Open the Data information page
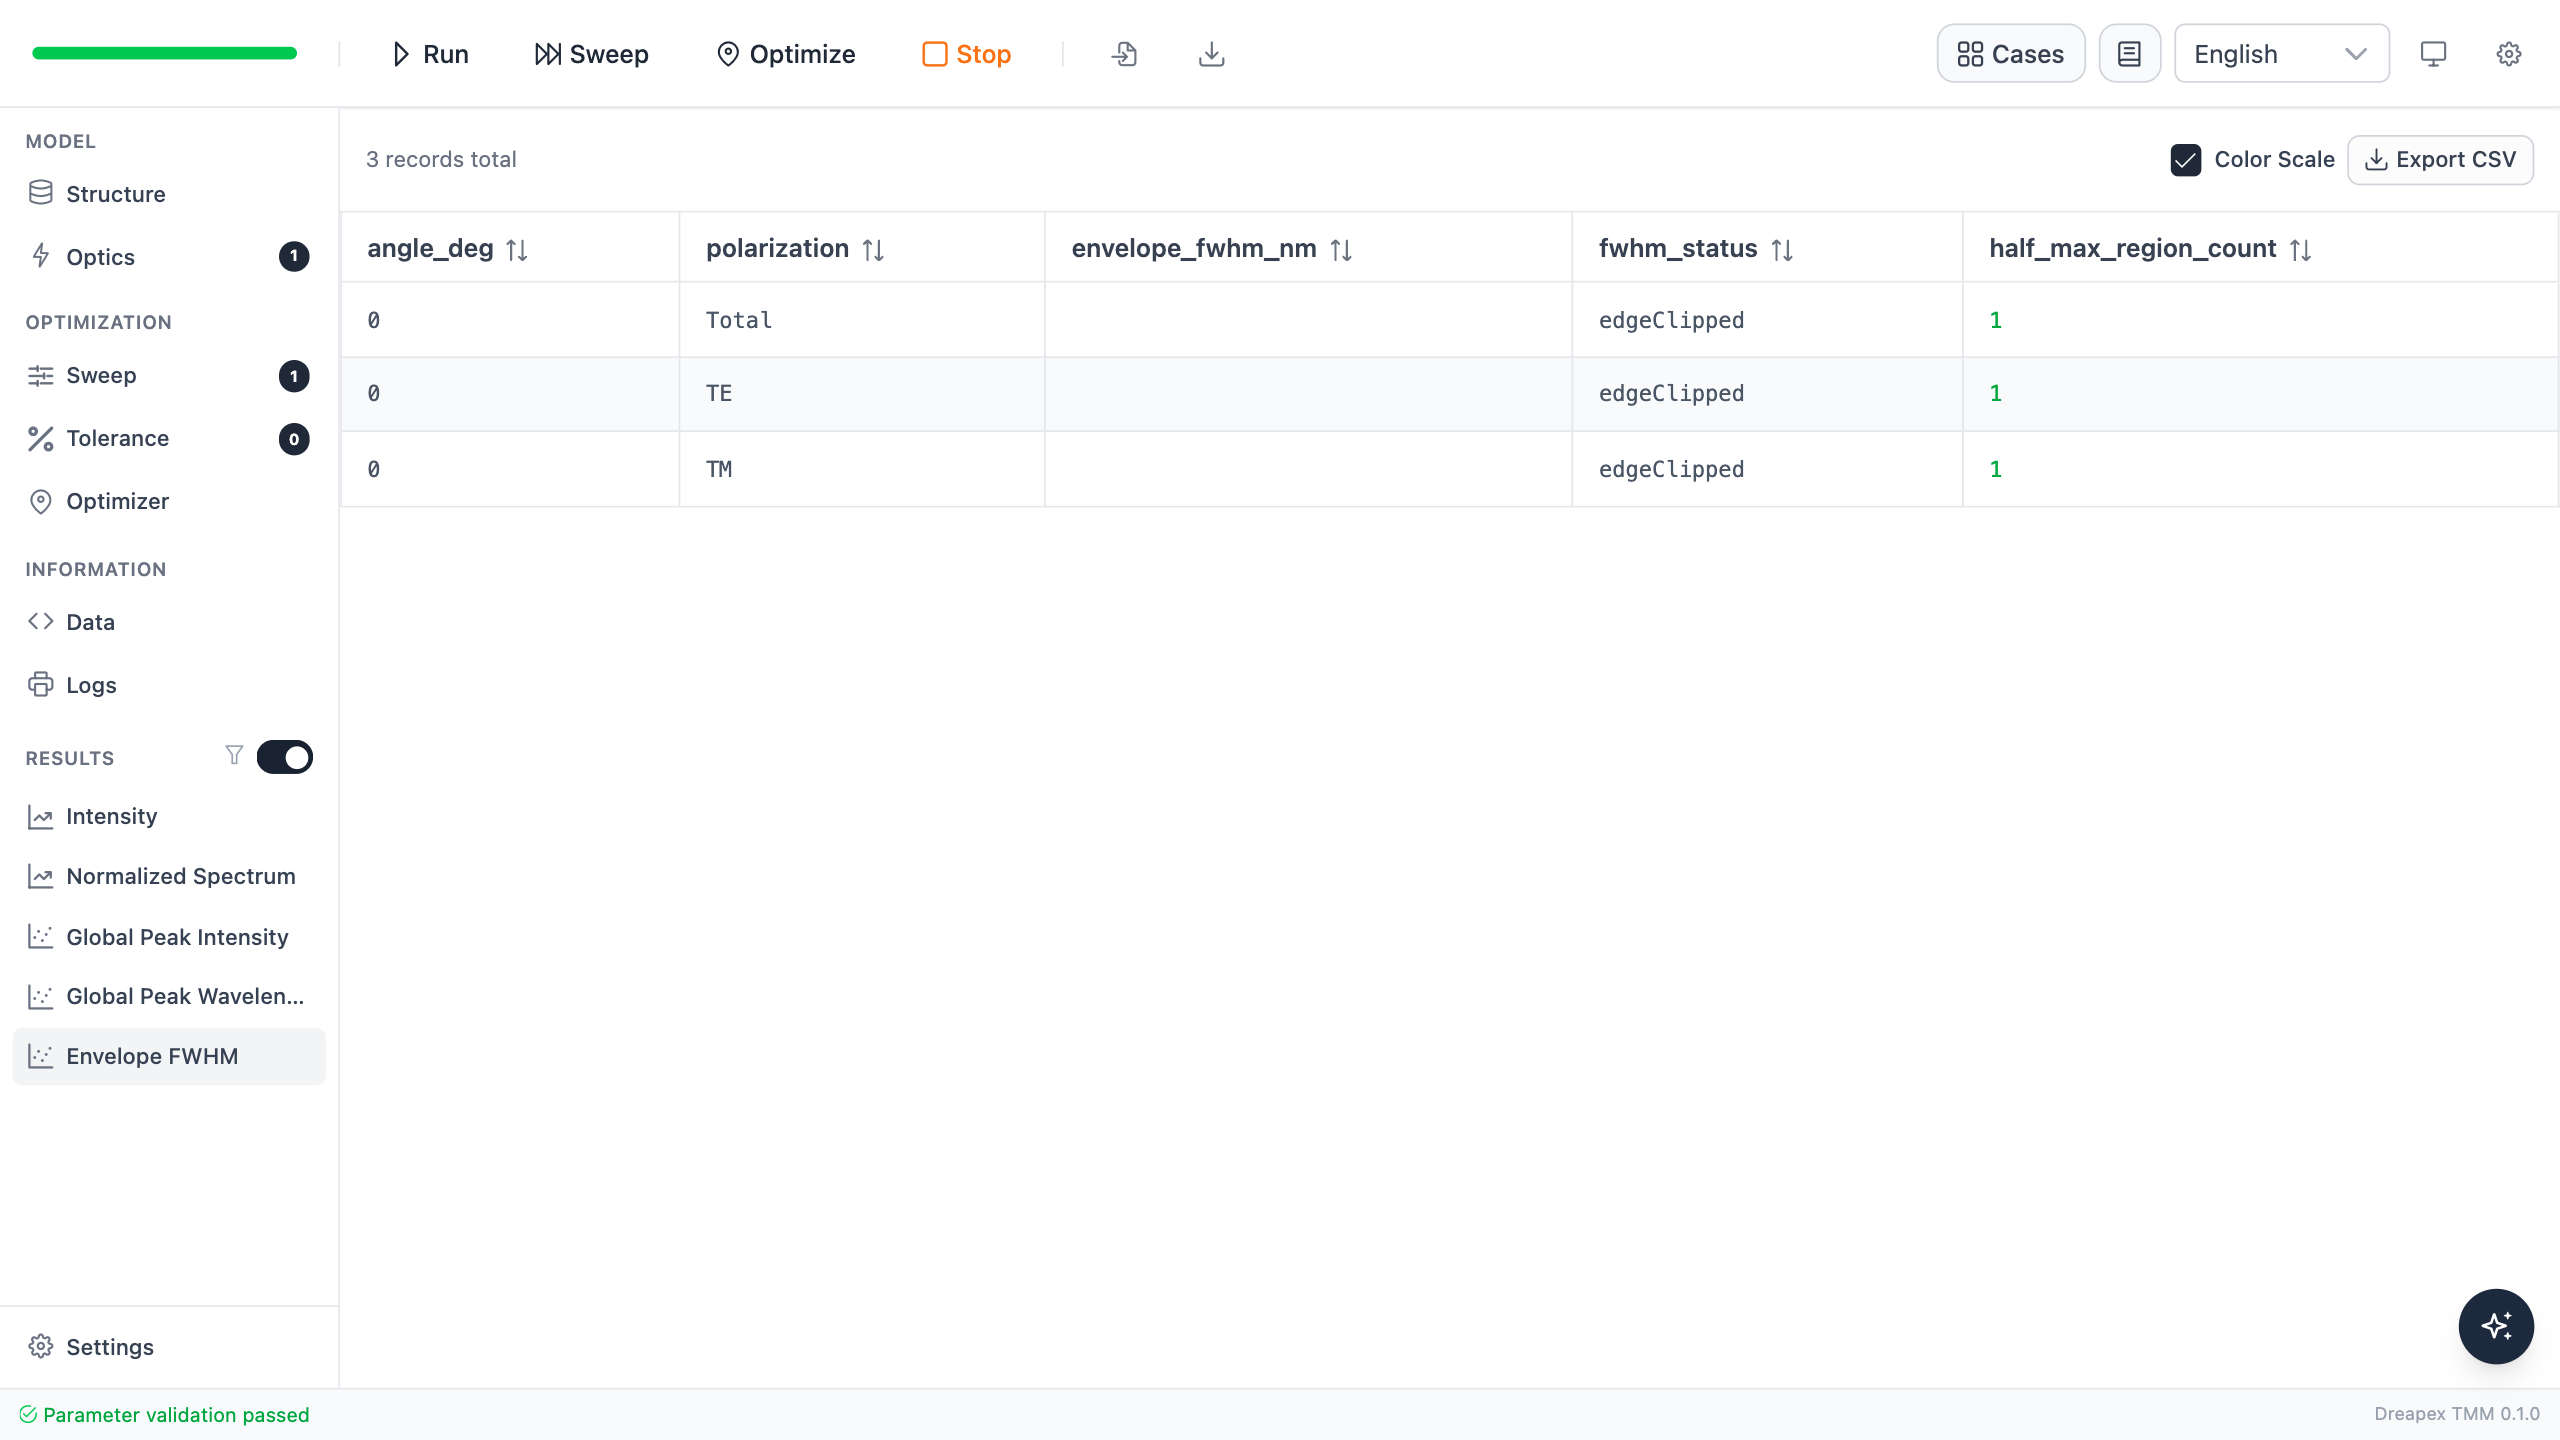 coord(168,622)
